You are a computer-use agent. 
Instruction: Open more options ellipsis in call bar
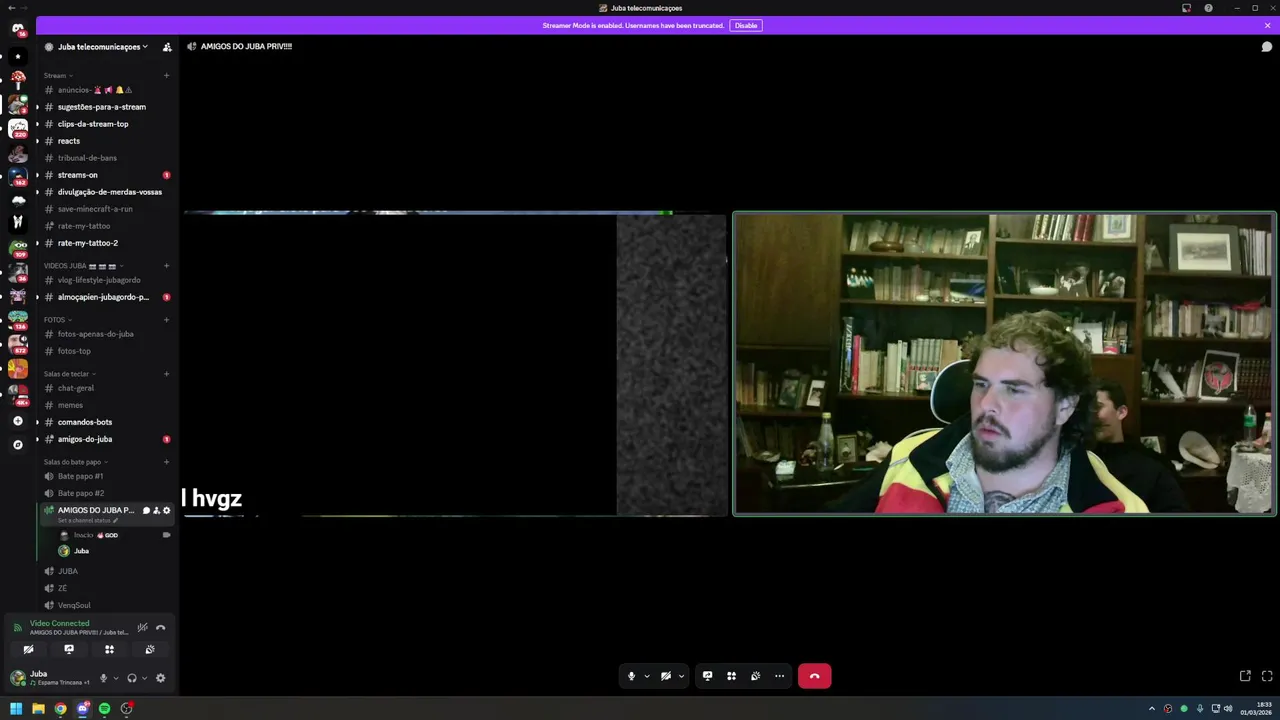(779, 676)
